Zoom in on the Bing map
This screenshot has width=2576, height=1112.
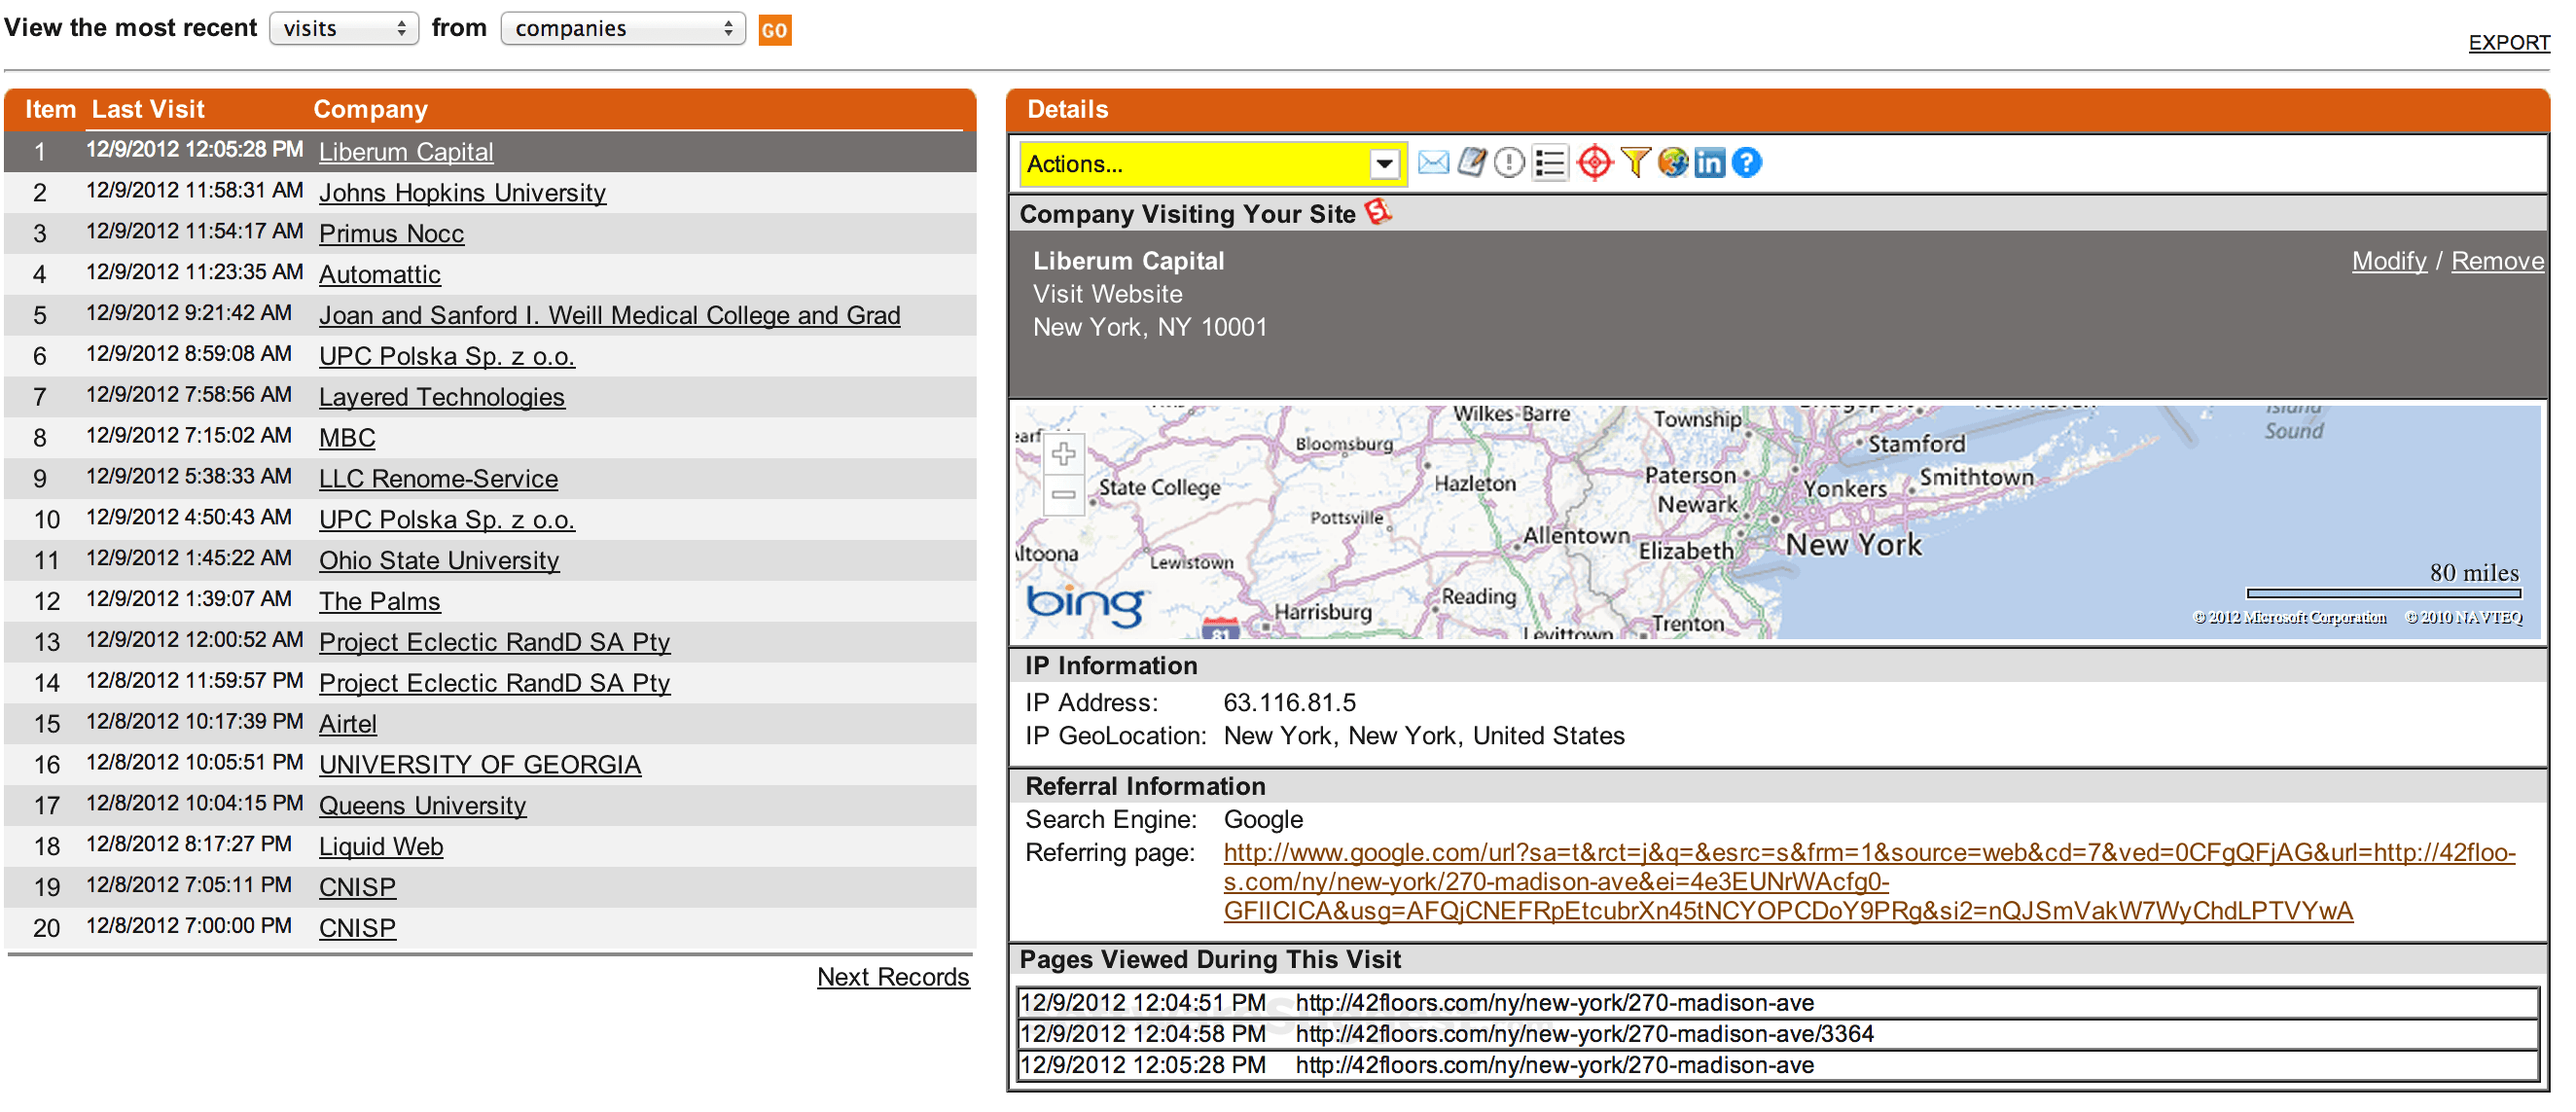click(x=1063, y=455)
